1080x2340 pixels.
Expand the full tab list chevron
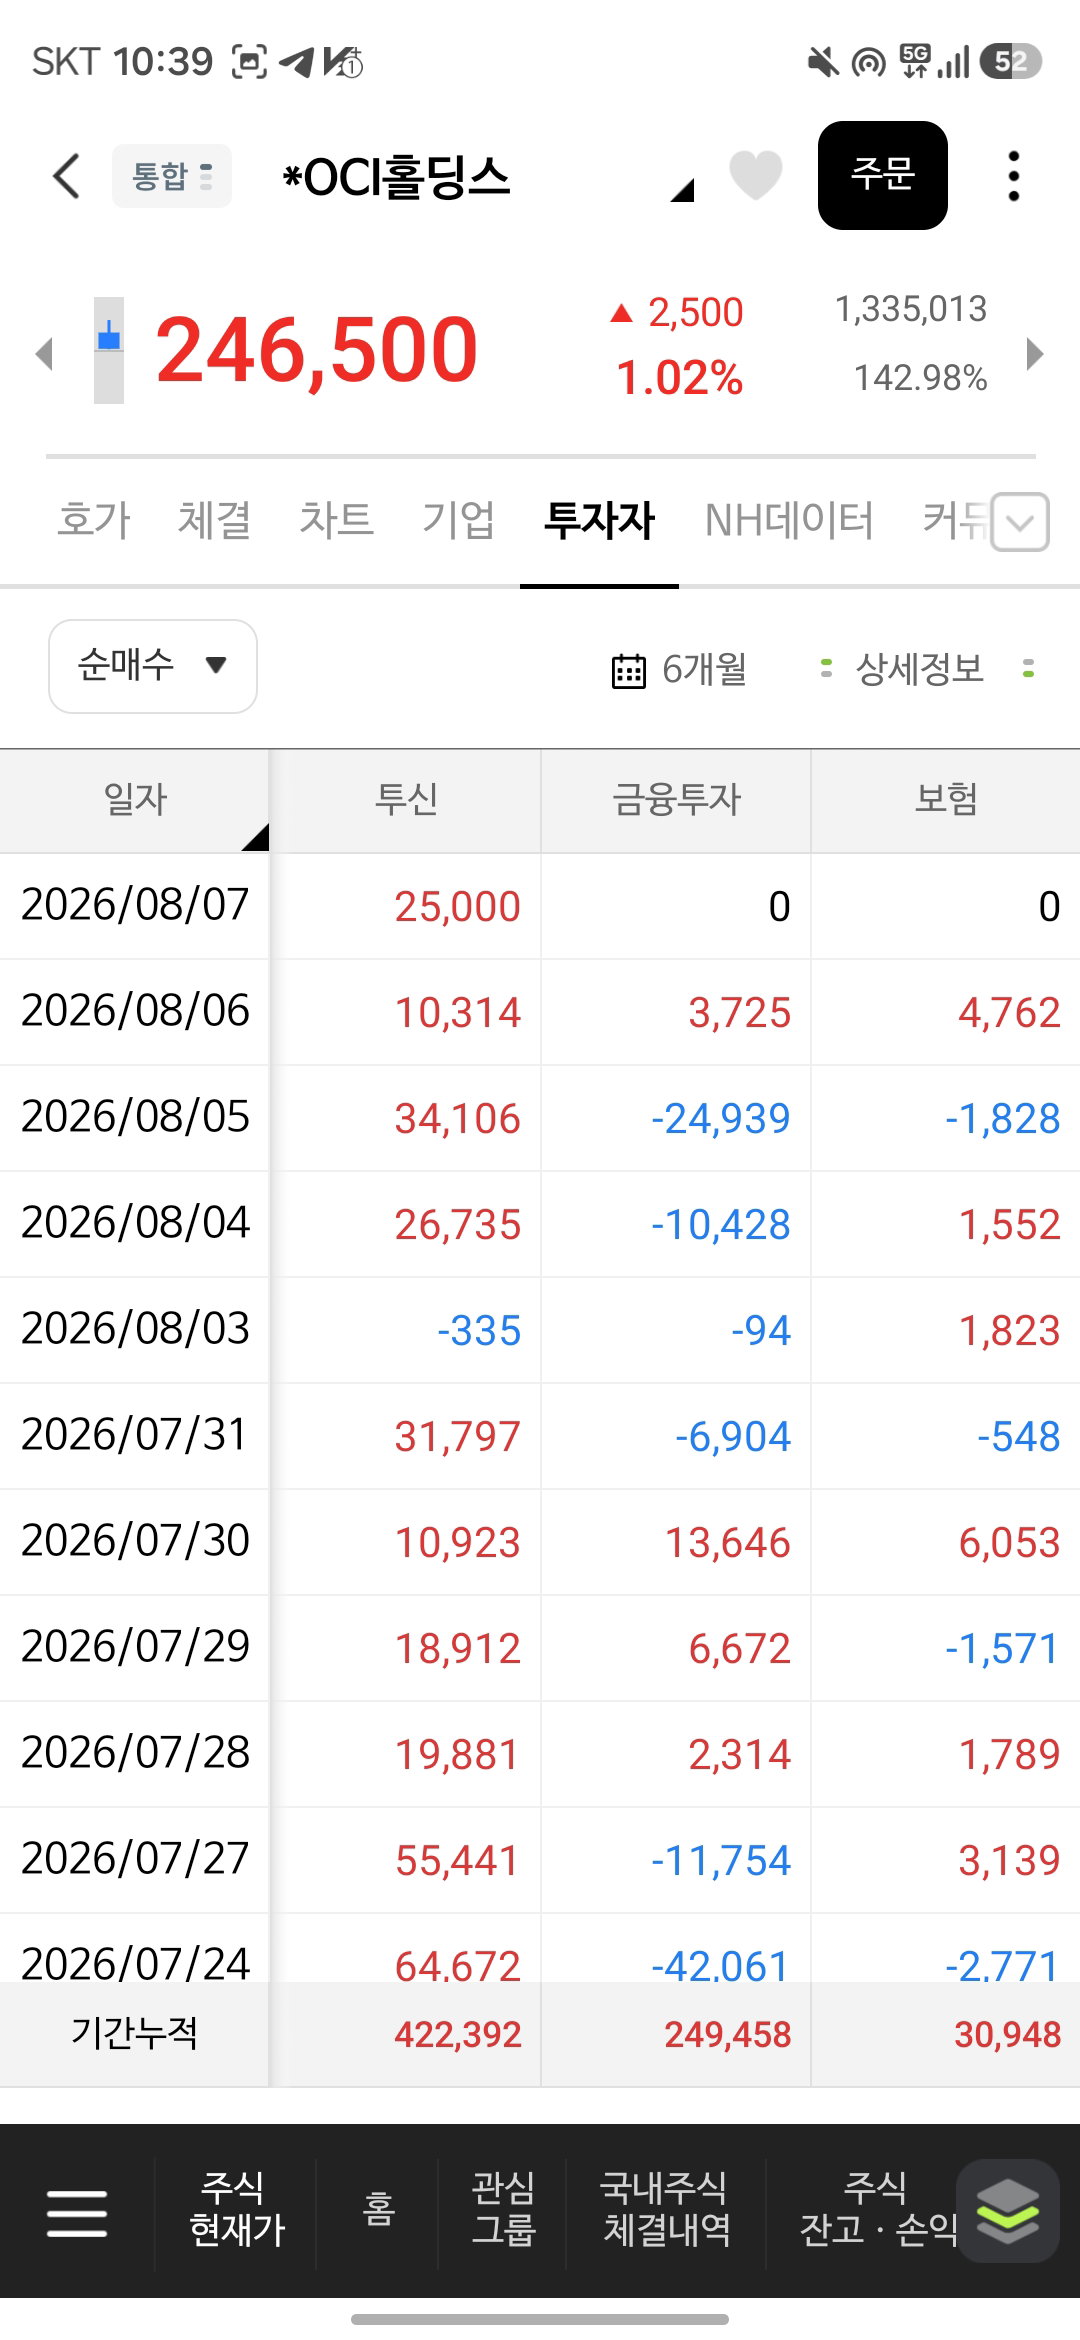pos(1020,522)
